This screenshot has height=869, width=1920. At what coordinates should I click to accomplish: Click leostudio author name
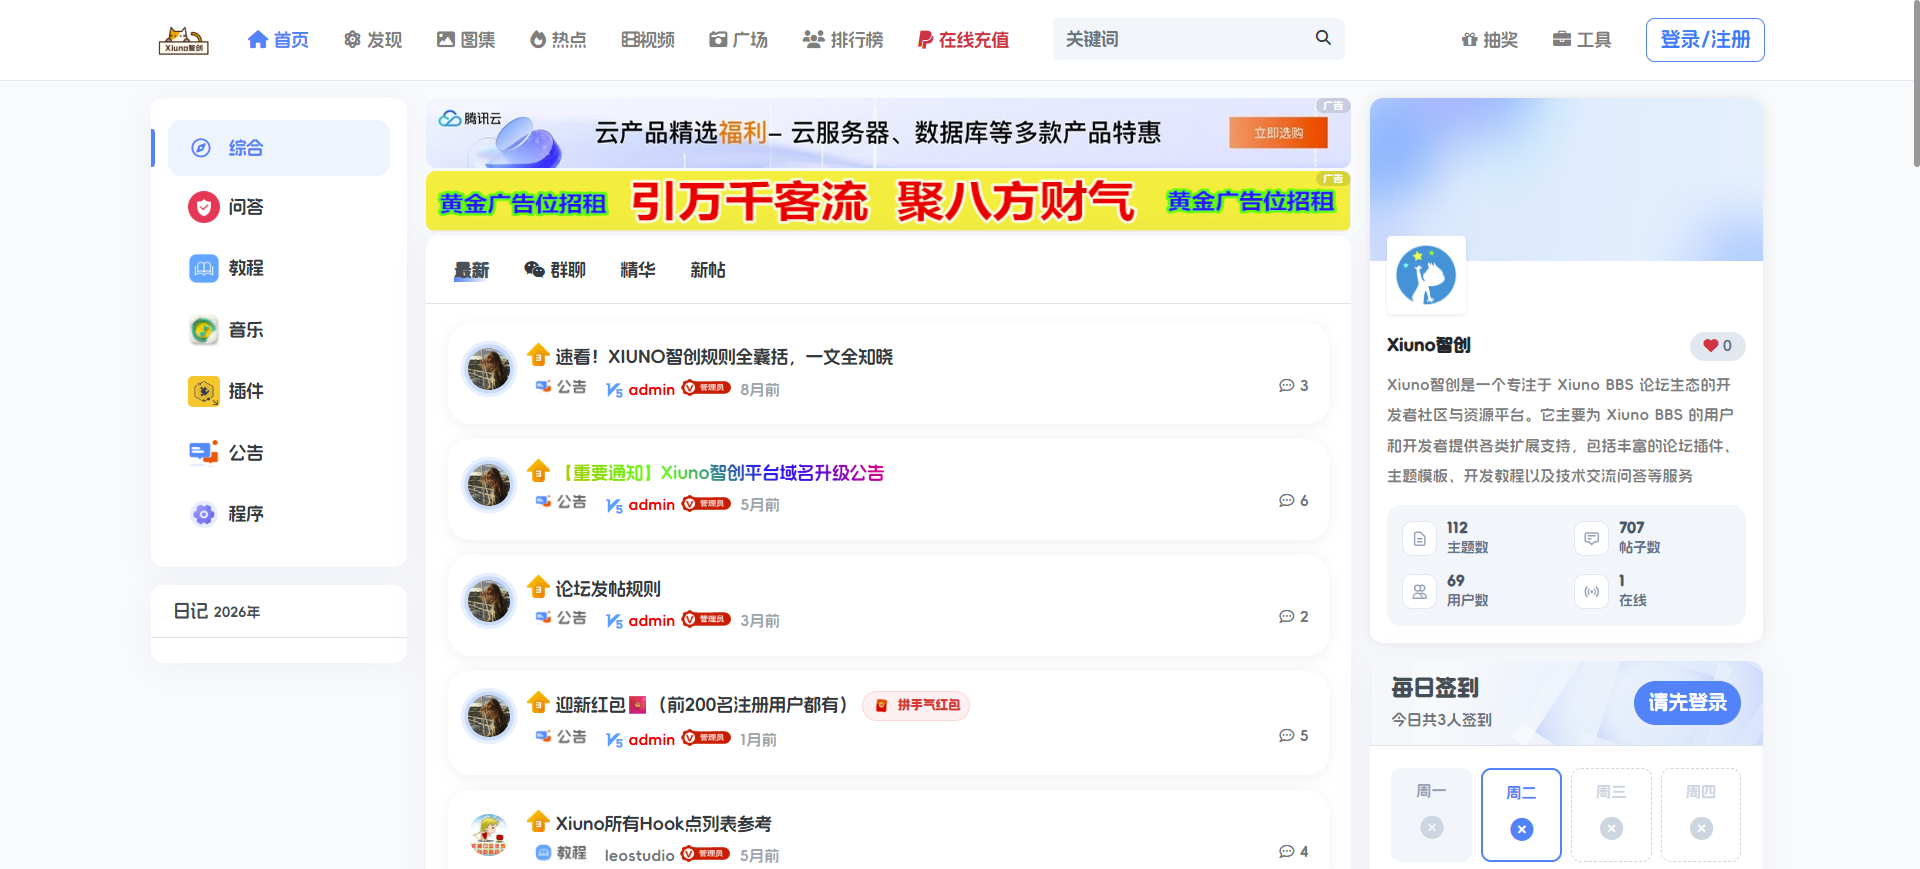coord(640,855)
